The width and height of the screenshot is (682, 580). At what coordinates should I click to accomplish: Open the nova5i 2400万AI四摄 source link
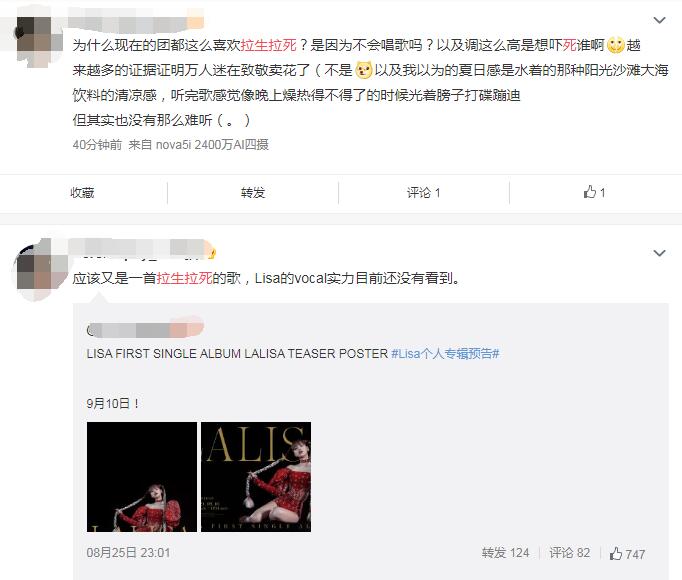tap(212, 144)
